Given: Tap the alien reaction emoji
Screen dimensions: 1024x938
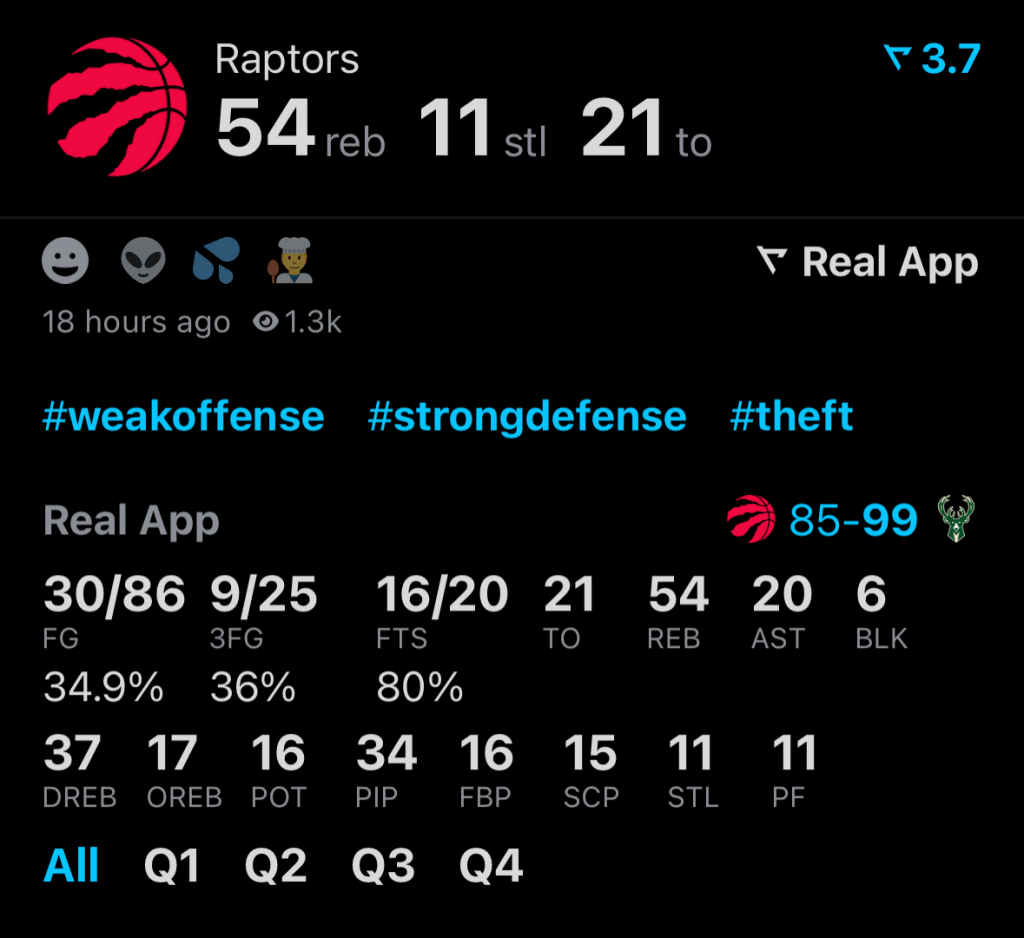Looking at the screenshot, I should pos(141,262).
